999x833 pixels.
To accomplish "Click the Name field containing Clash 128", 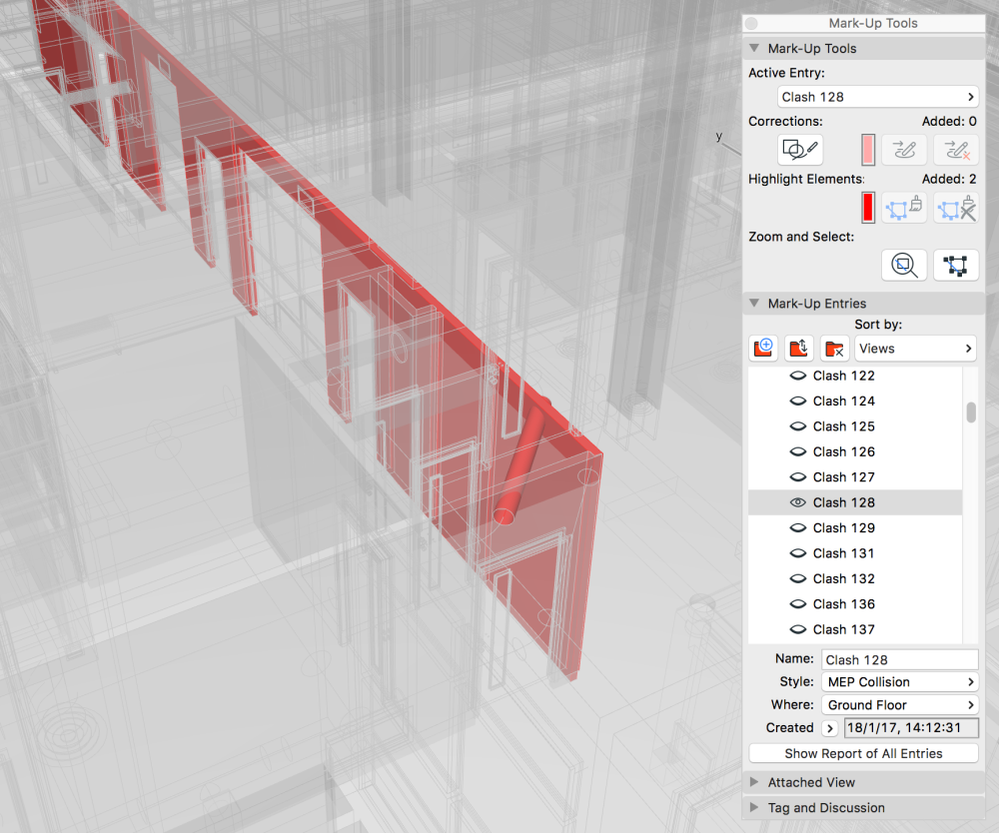I will pos(900,660).
